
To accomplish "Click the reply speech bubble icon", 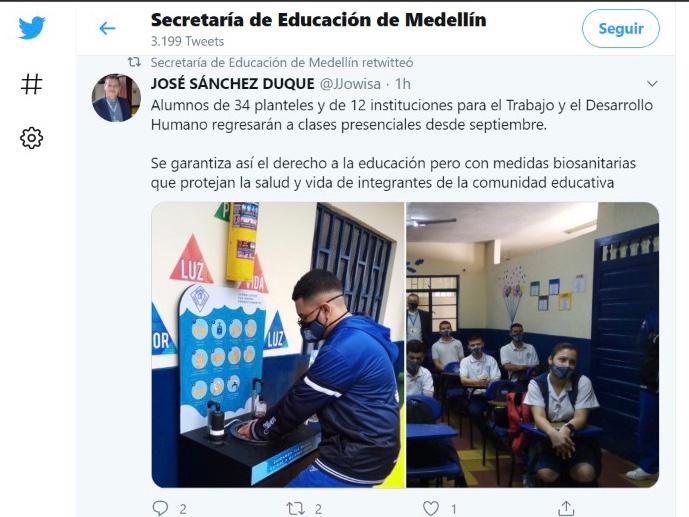I will [160, 508].
